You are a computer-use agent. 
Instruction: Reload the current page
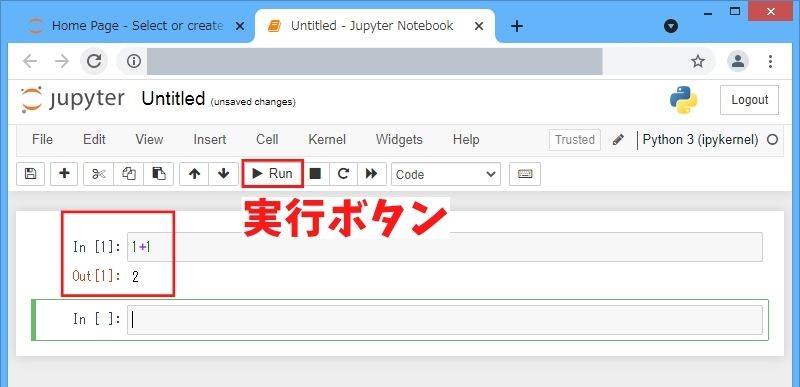(94, 62)
